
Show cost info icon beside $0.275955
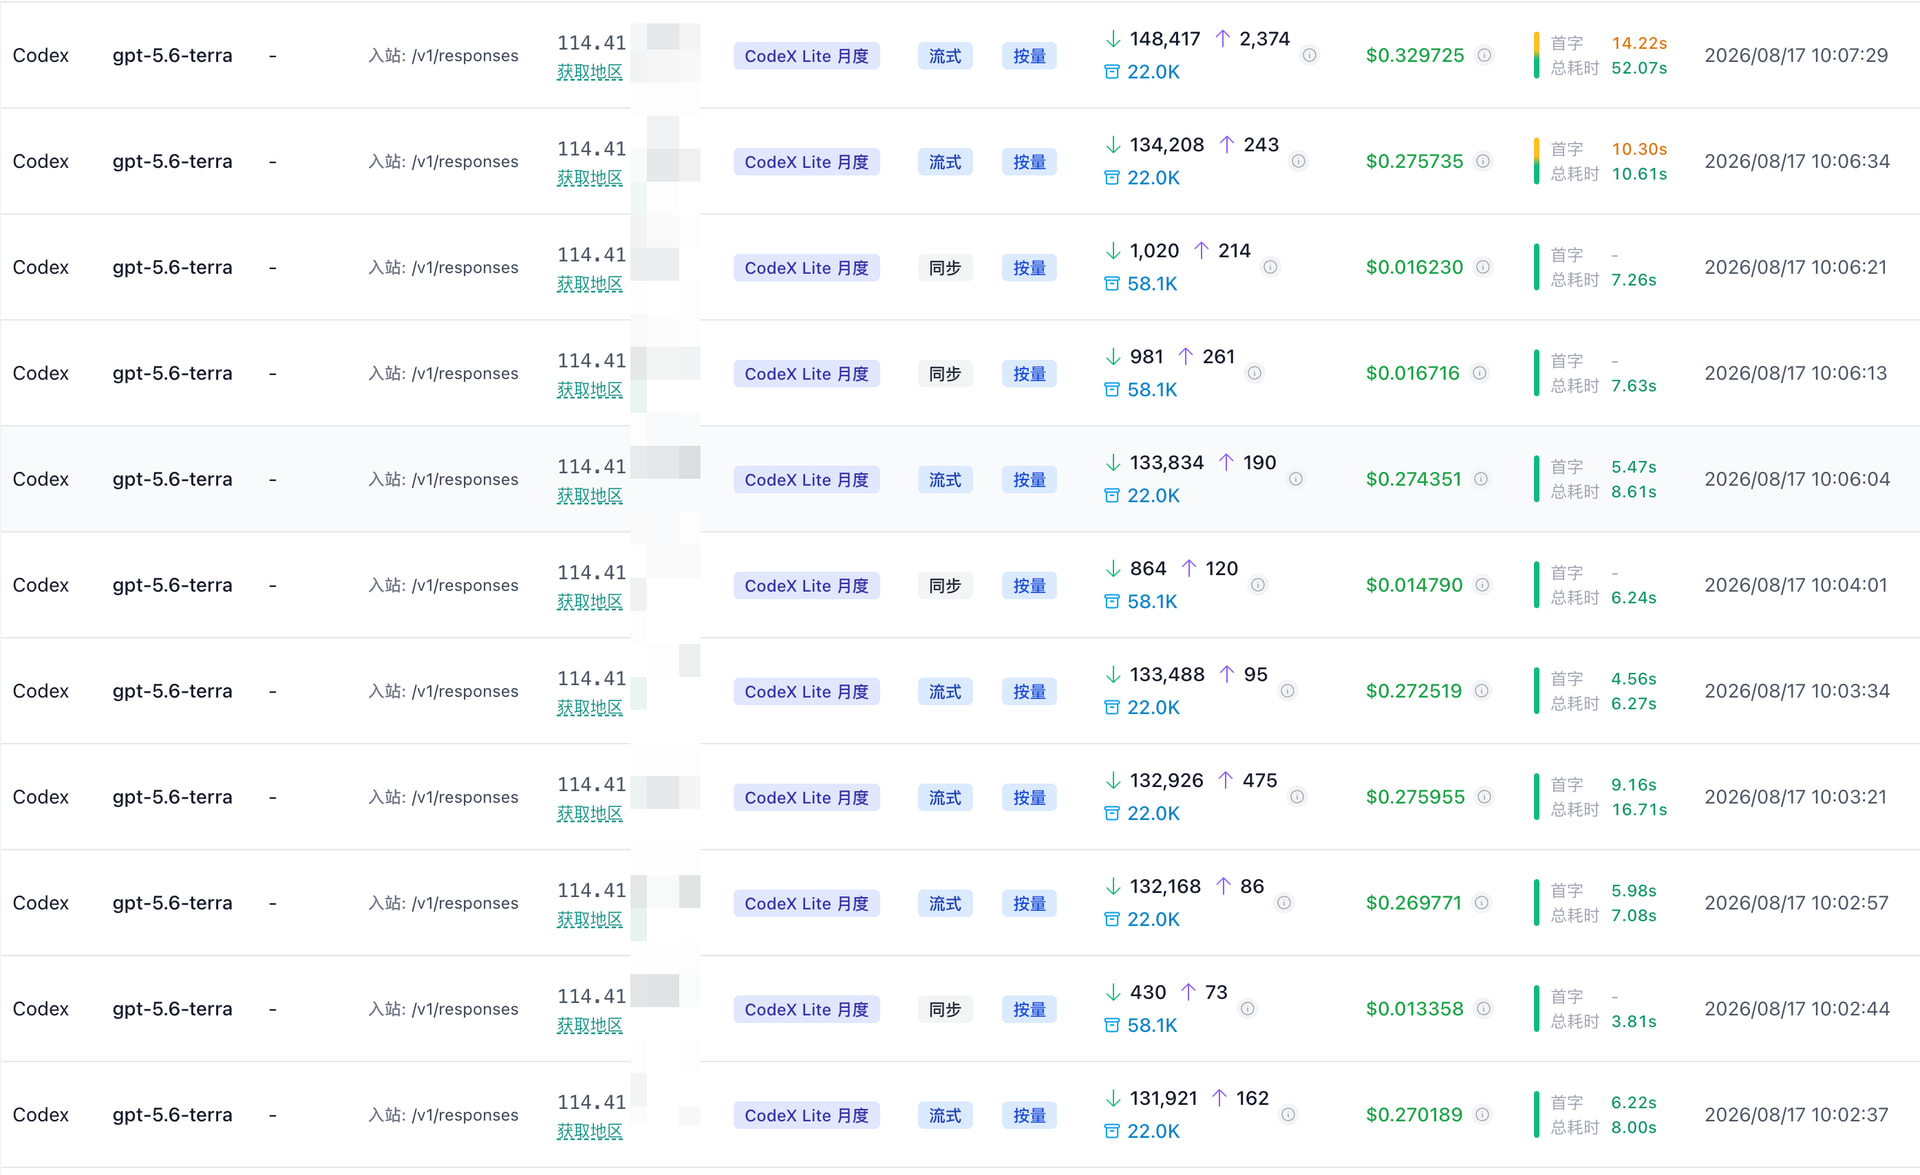click(x=1485, y=797)
